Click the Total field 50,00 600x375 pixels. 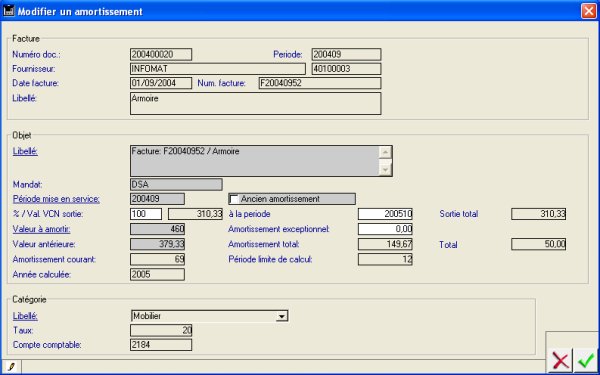[x=538, y=244]
